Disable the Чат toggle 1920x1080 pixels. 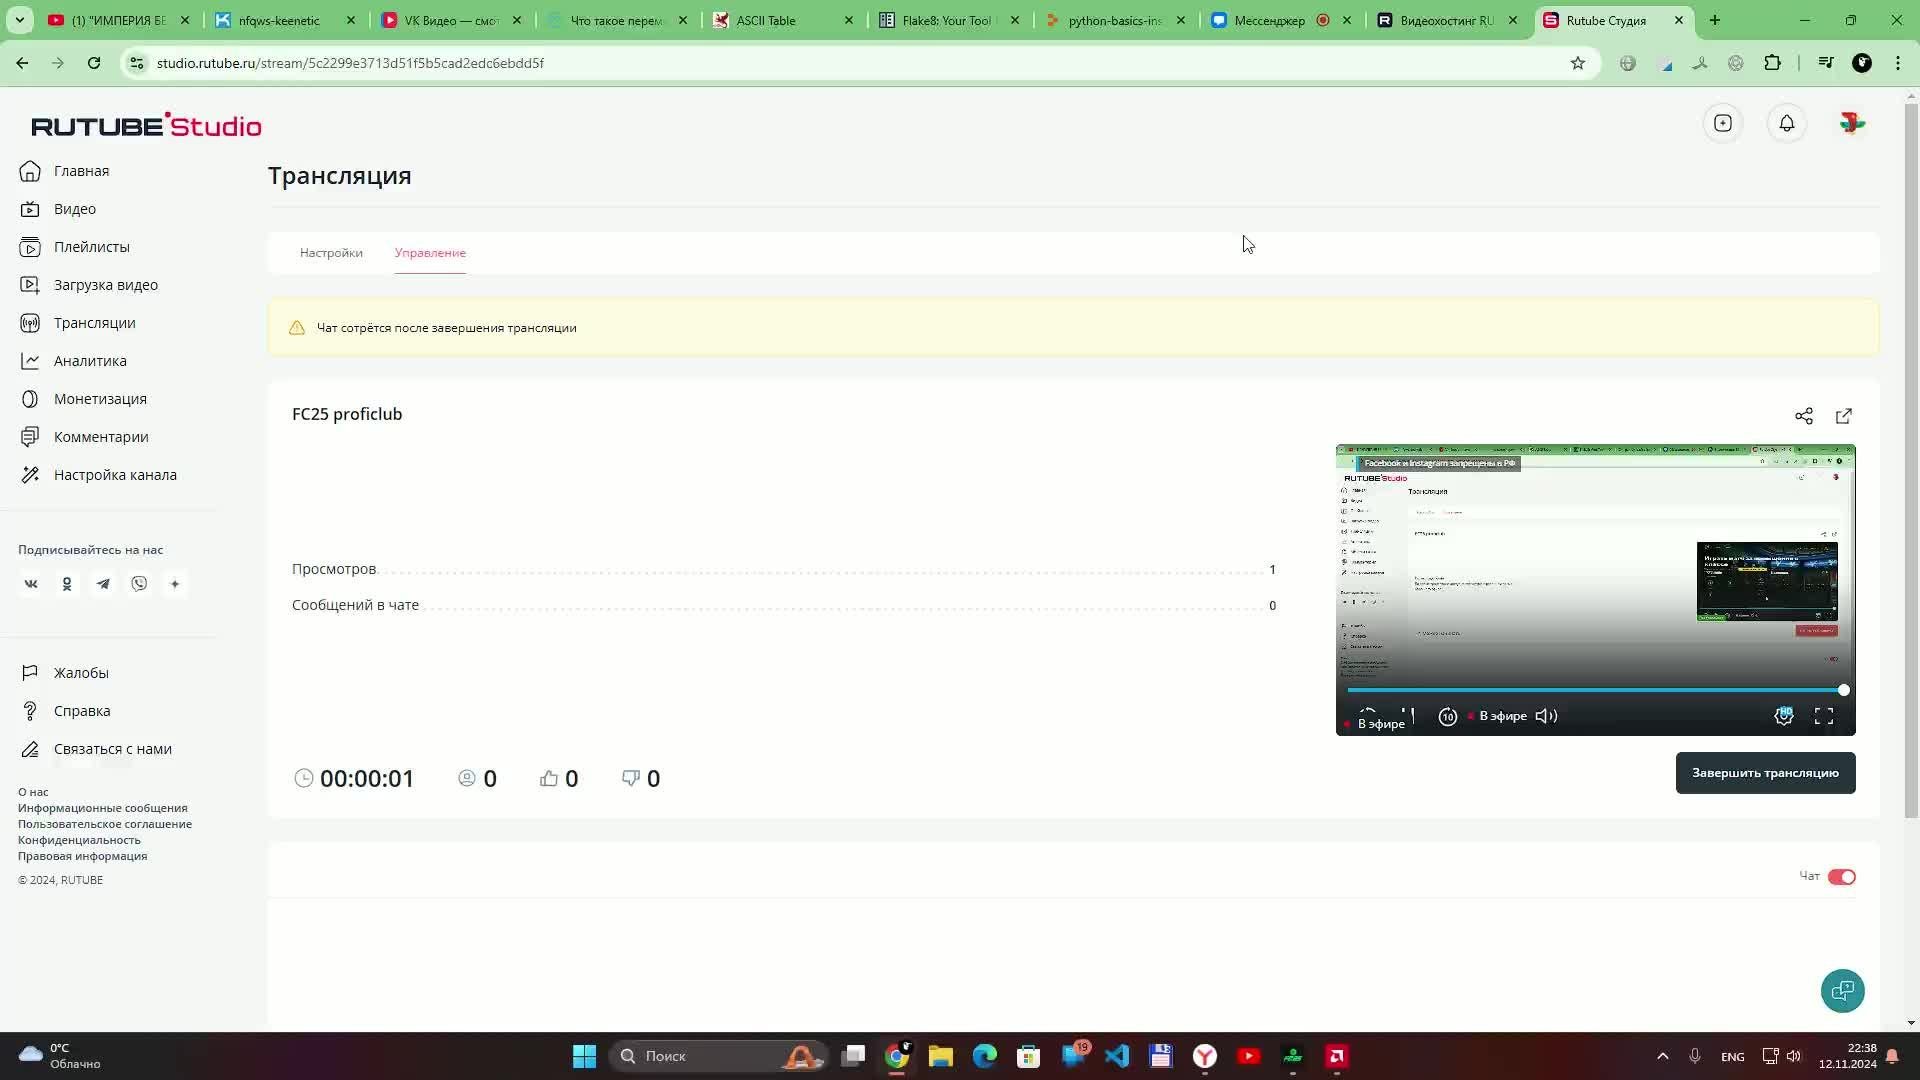1841,877
